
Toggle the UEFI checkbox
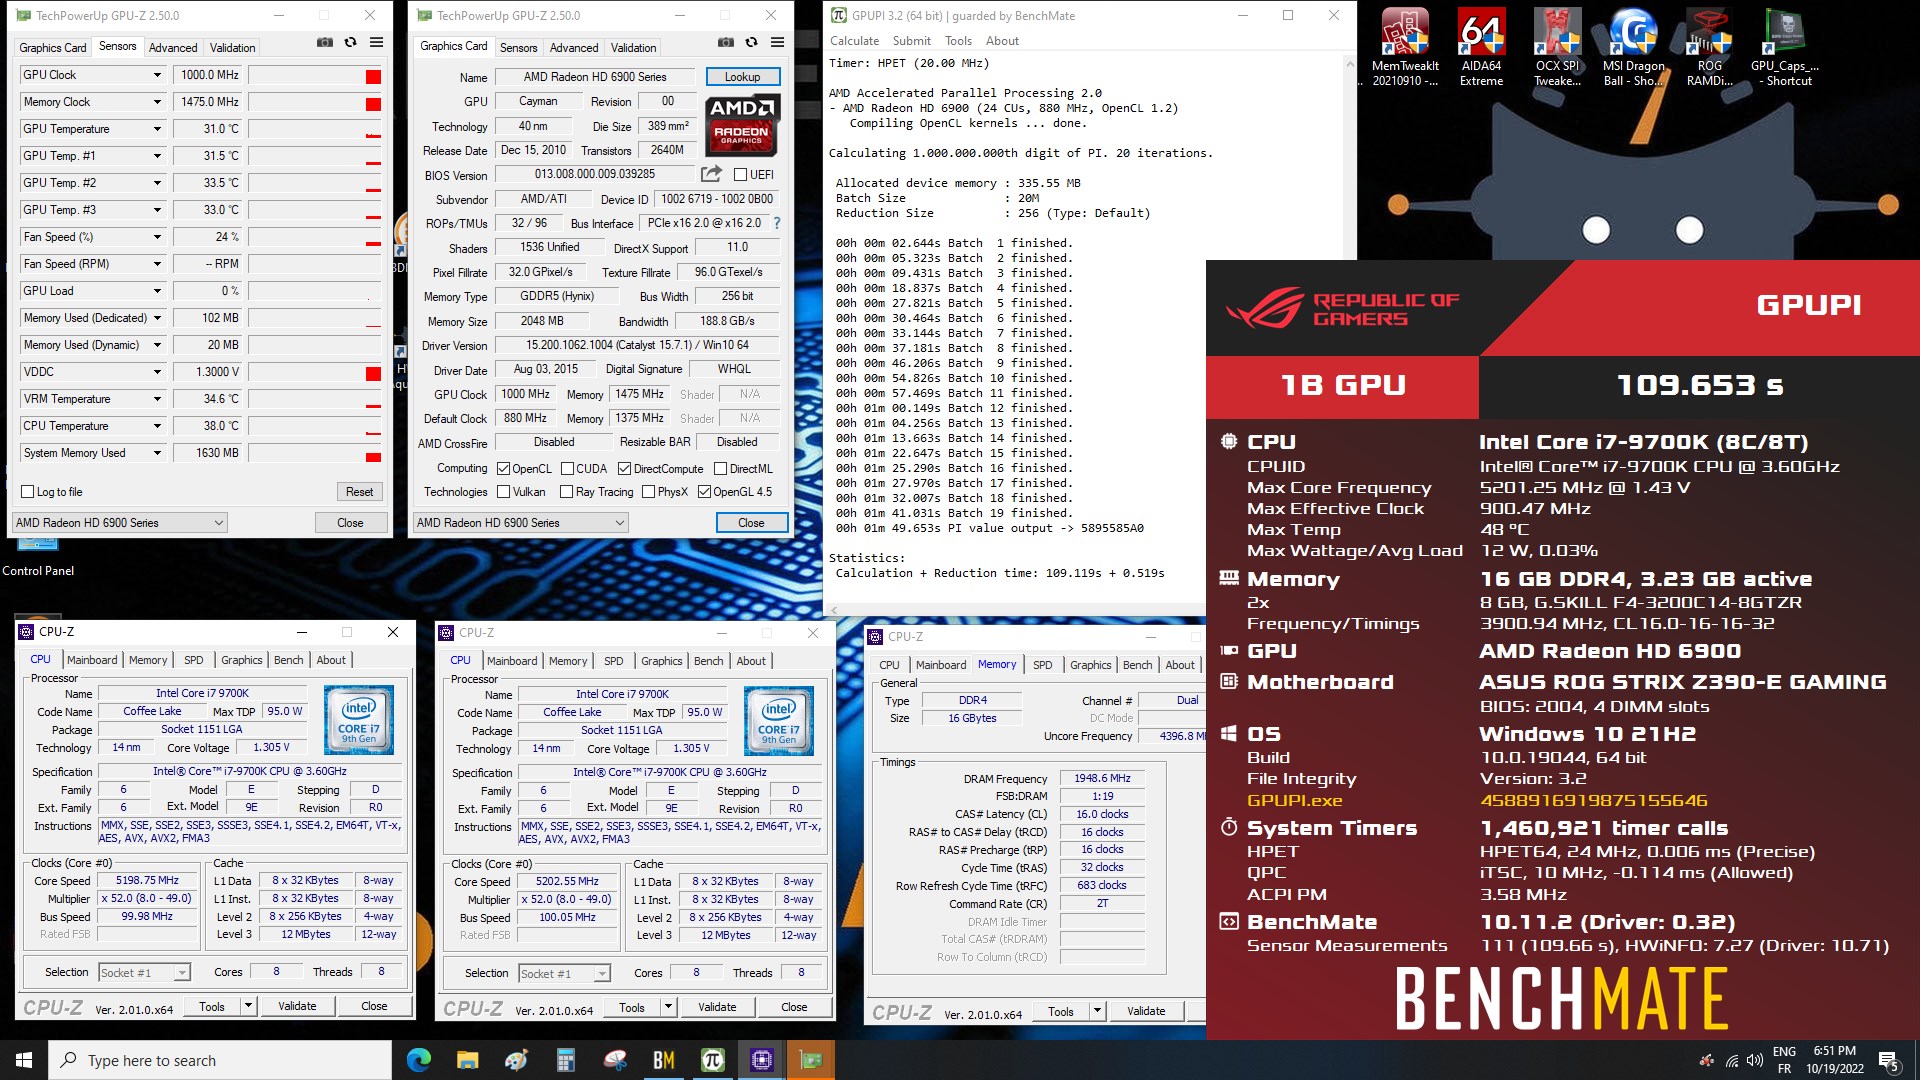[741, 175]
